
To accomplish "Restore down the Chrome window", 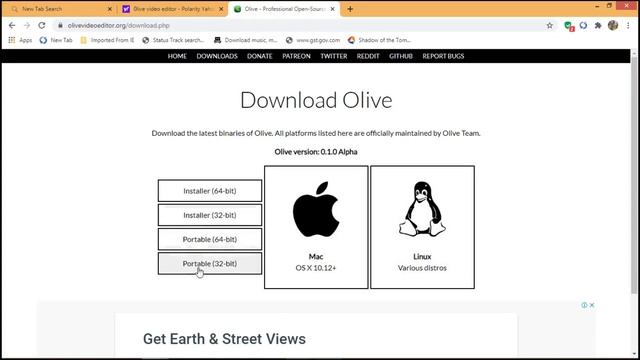I will pos(609,6).
